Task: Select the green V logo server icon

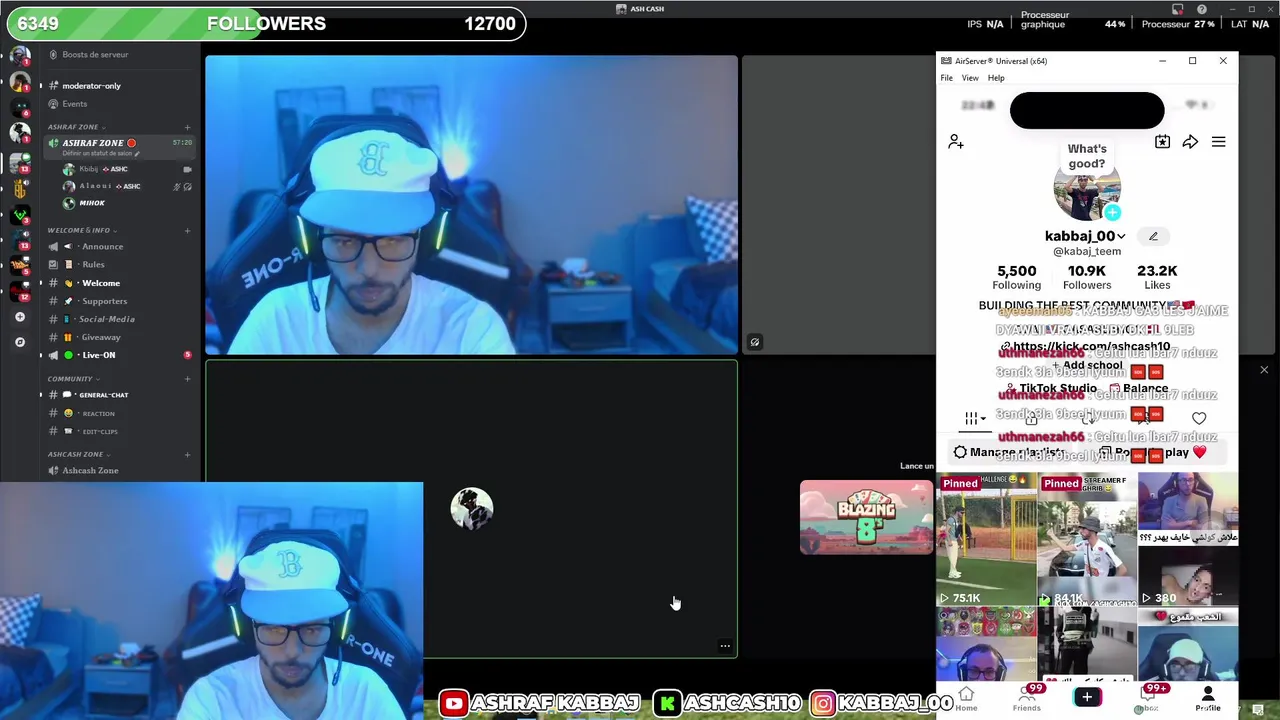Action: 20,214
